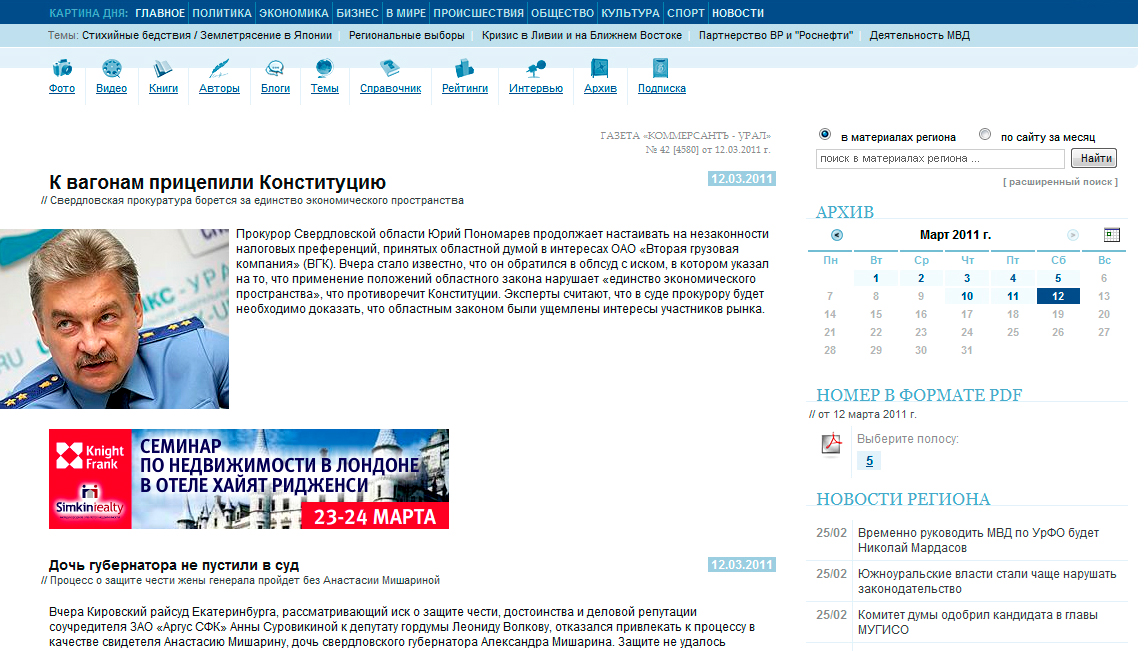Select March 5 in archive calendar
This screenshot has height=651, width=1144.
[1058, 278]
